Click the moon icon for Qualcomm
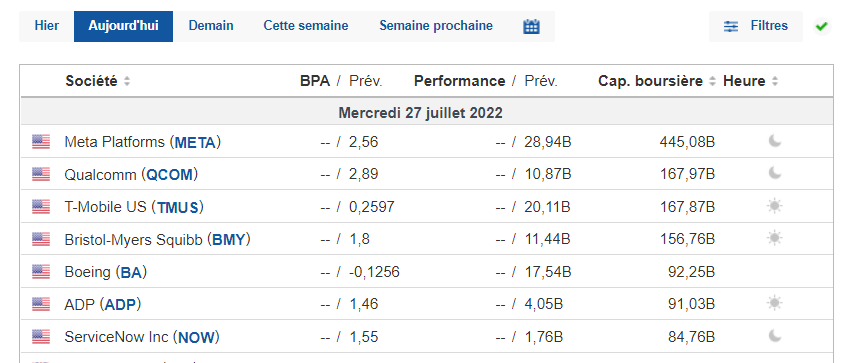 [x=775, y=173]
